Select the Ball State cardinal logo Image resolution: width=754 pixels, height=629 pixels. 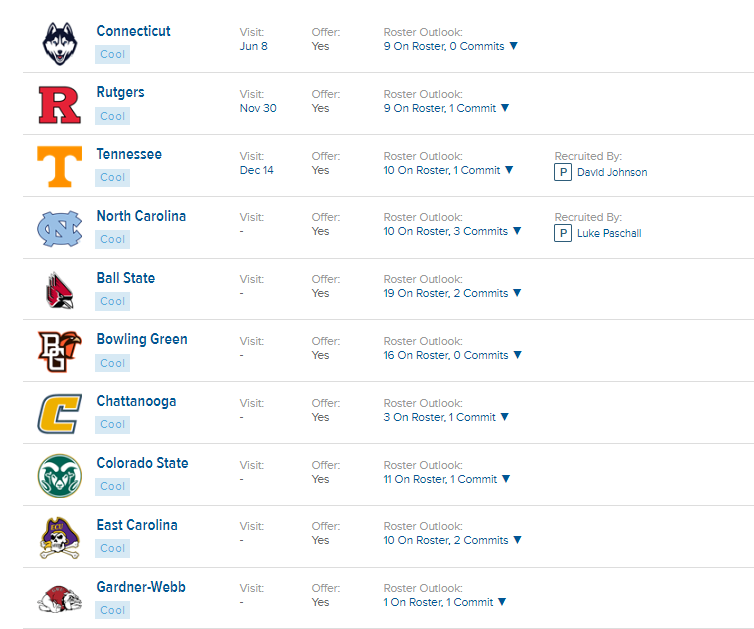(60, 290)
